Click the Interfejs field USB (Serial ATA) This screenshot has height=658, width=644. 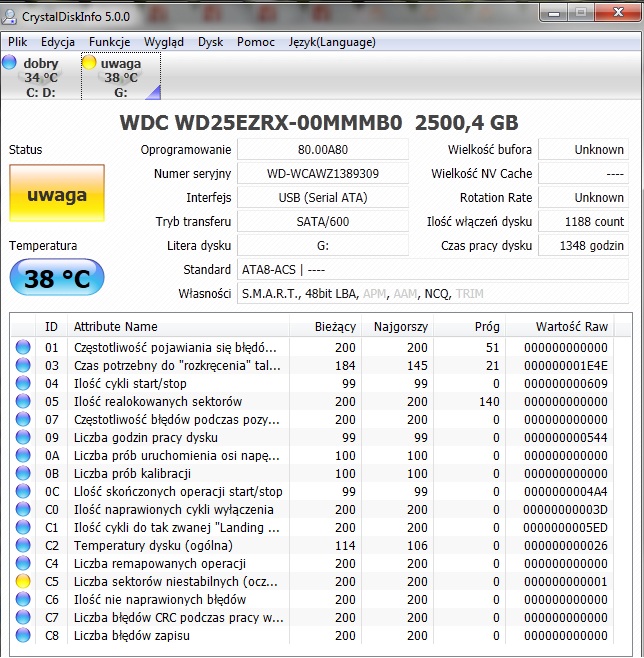click(323, 197)
